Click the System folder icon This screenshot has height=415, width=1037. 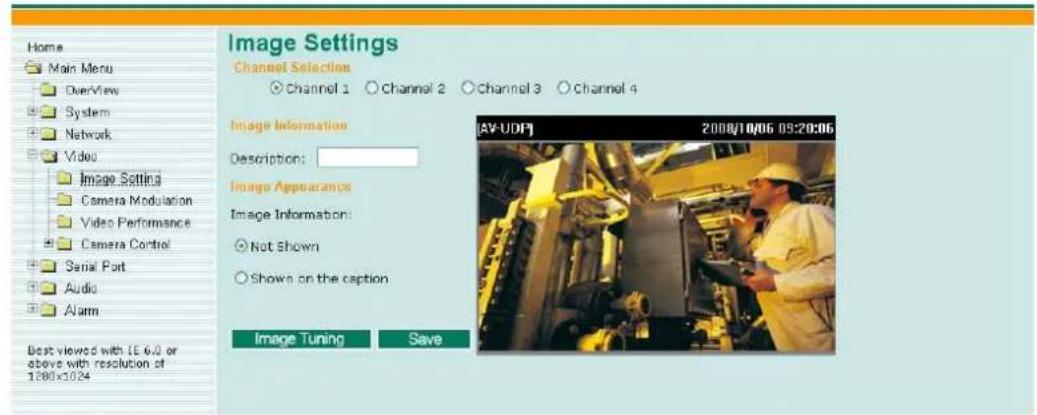(x=46, y=112)
